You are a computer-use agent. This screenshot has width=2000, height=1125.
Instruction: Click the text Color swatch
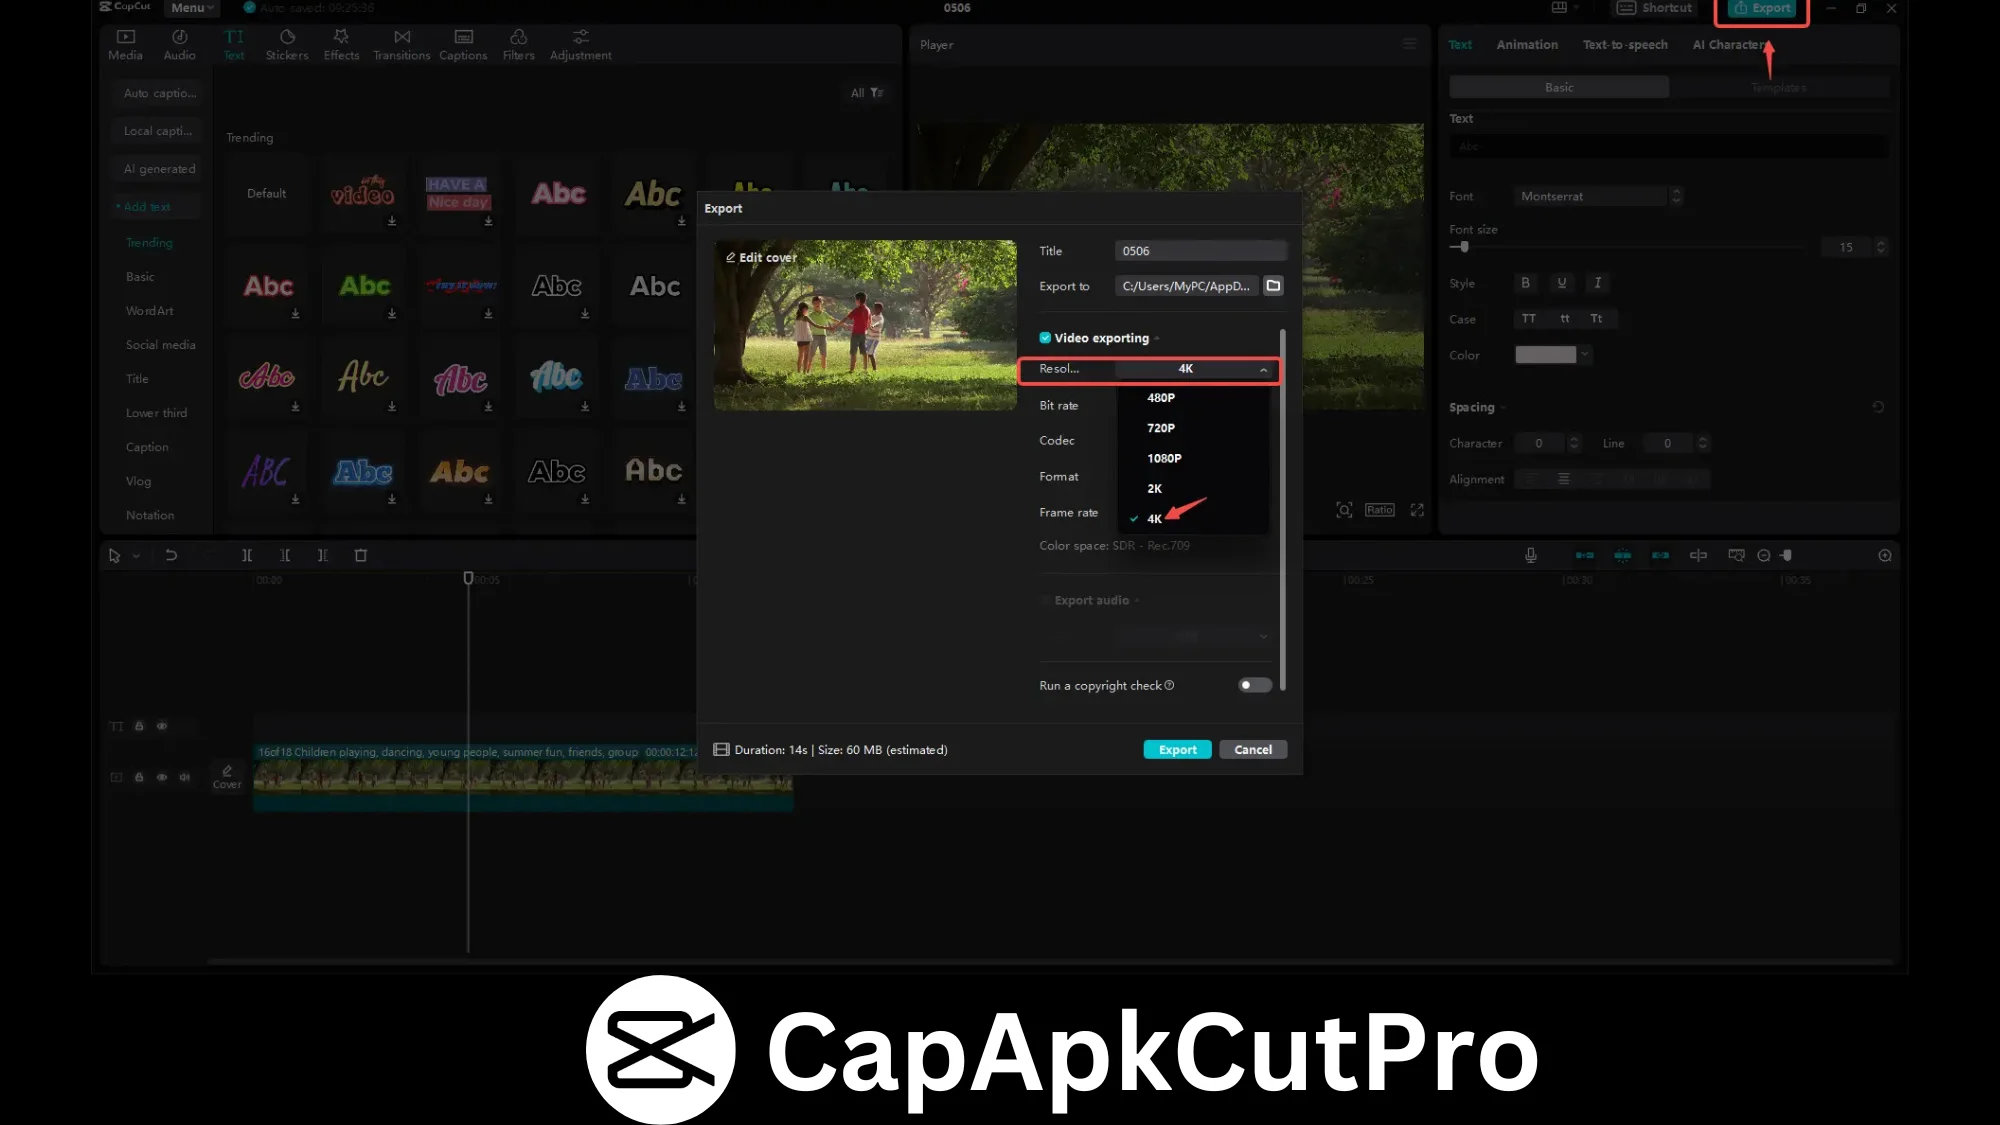1545,355
